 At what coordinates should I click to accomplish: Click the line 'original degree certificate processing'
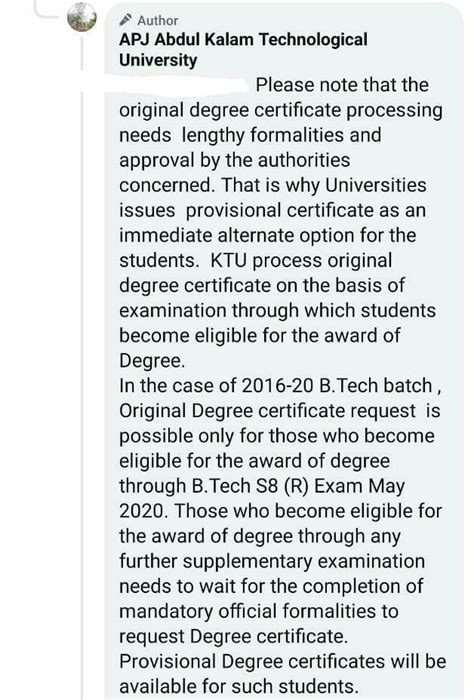click(281, 110)
